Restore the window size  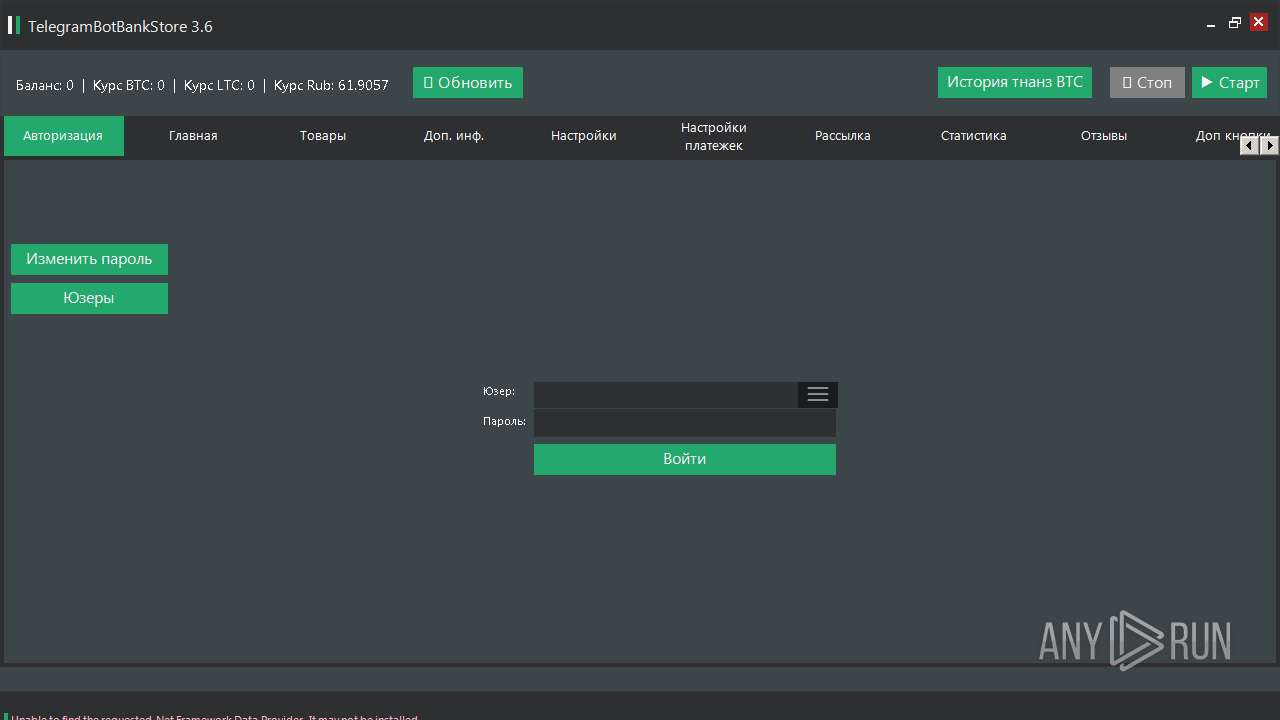[1235, 23]
